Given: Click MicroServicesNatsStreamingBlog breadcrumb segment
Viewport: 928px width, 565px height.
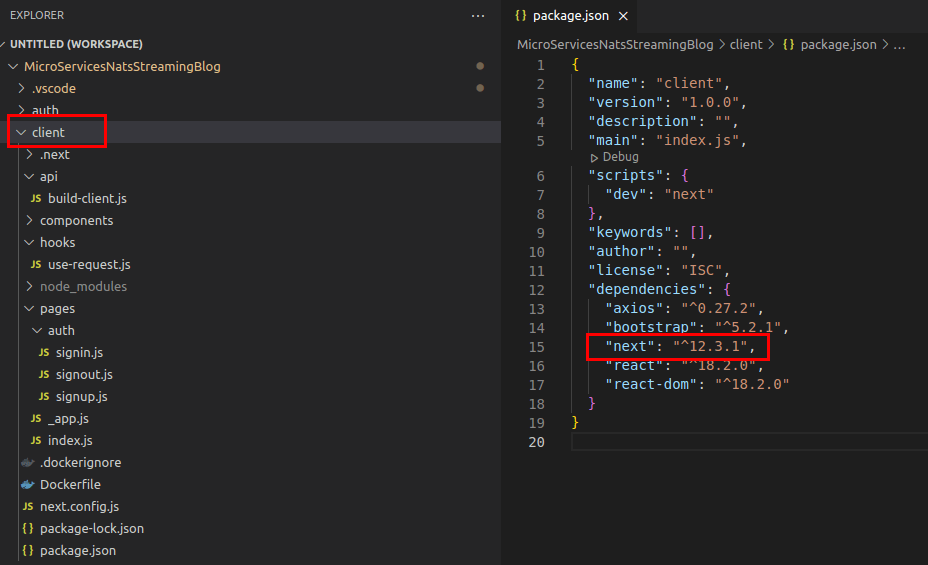Looking at the screenshot, I should (x=615, y=45).
